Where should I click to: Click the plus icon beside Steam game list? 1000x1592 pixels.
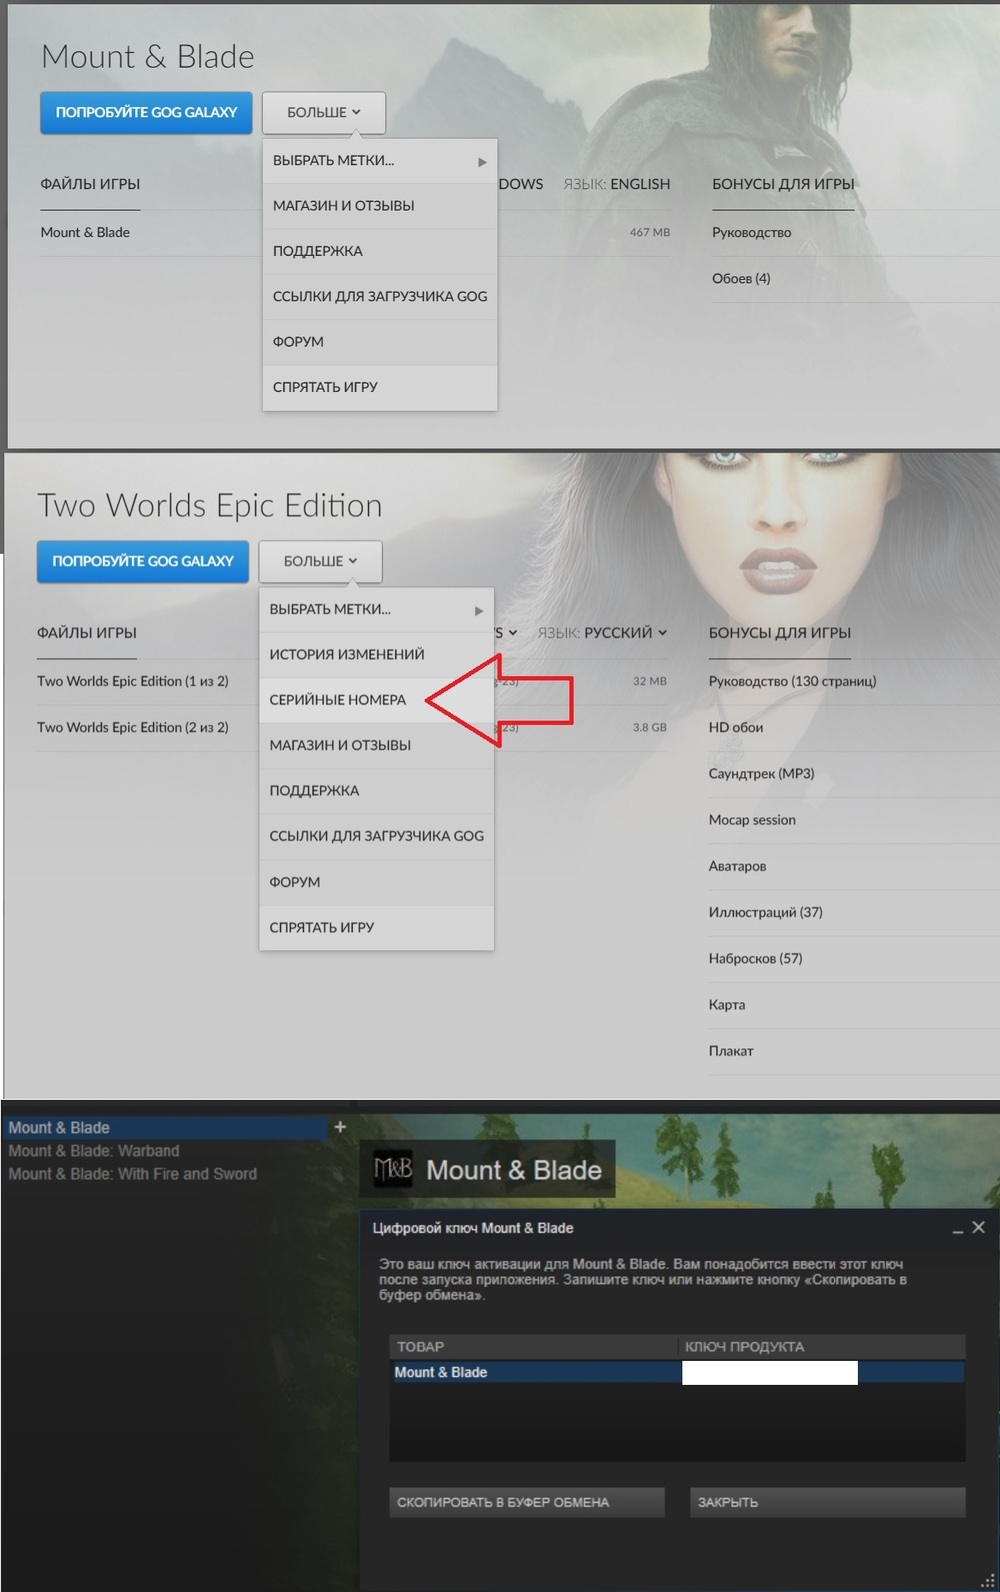(x=340, y=1127)
